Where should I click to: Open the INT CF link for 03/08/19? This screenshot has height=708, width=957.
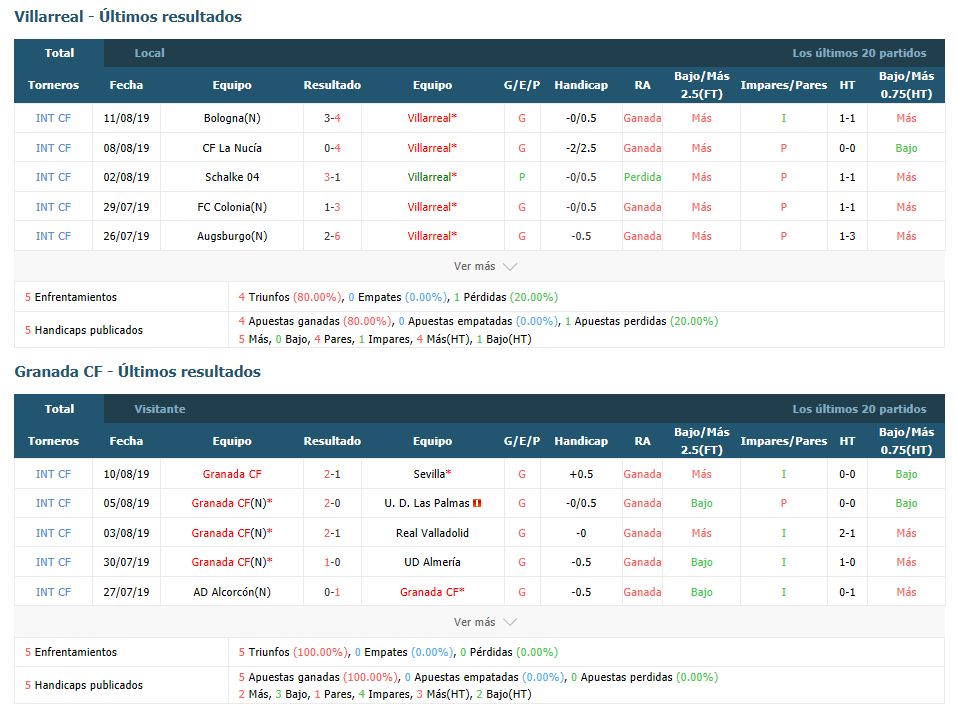(x=53, y=533)
